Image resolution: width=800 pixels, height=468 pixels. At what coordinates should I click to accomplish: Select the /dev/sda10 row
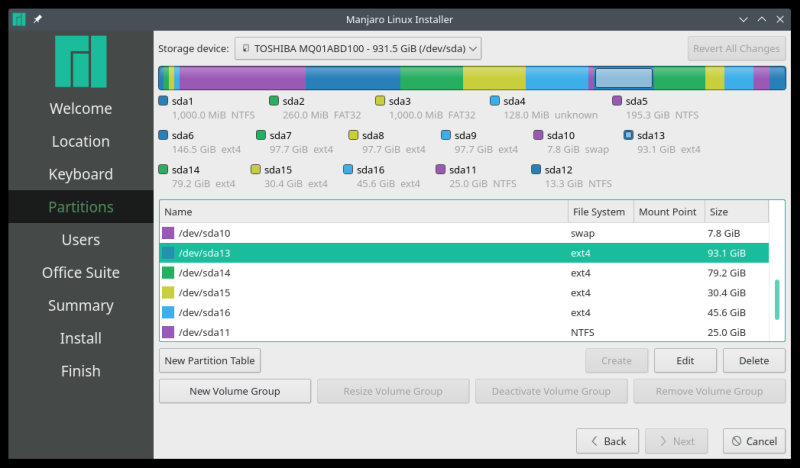pos(464,233)
